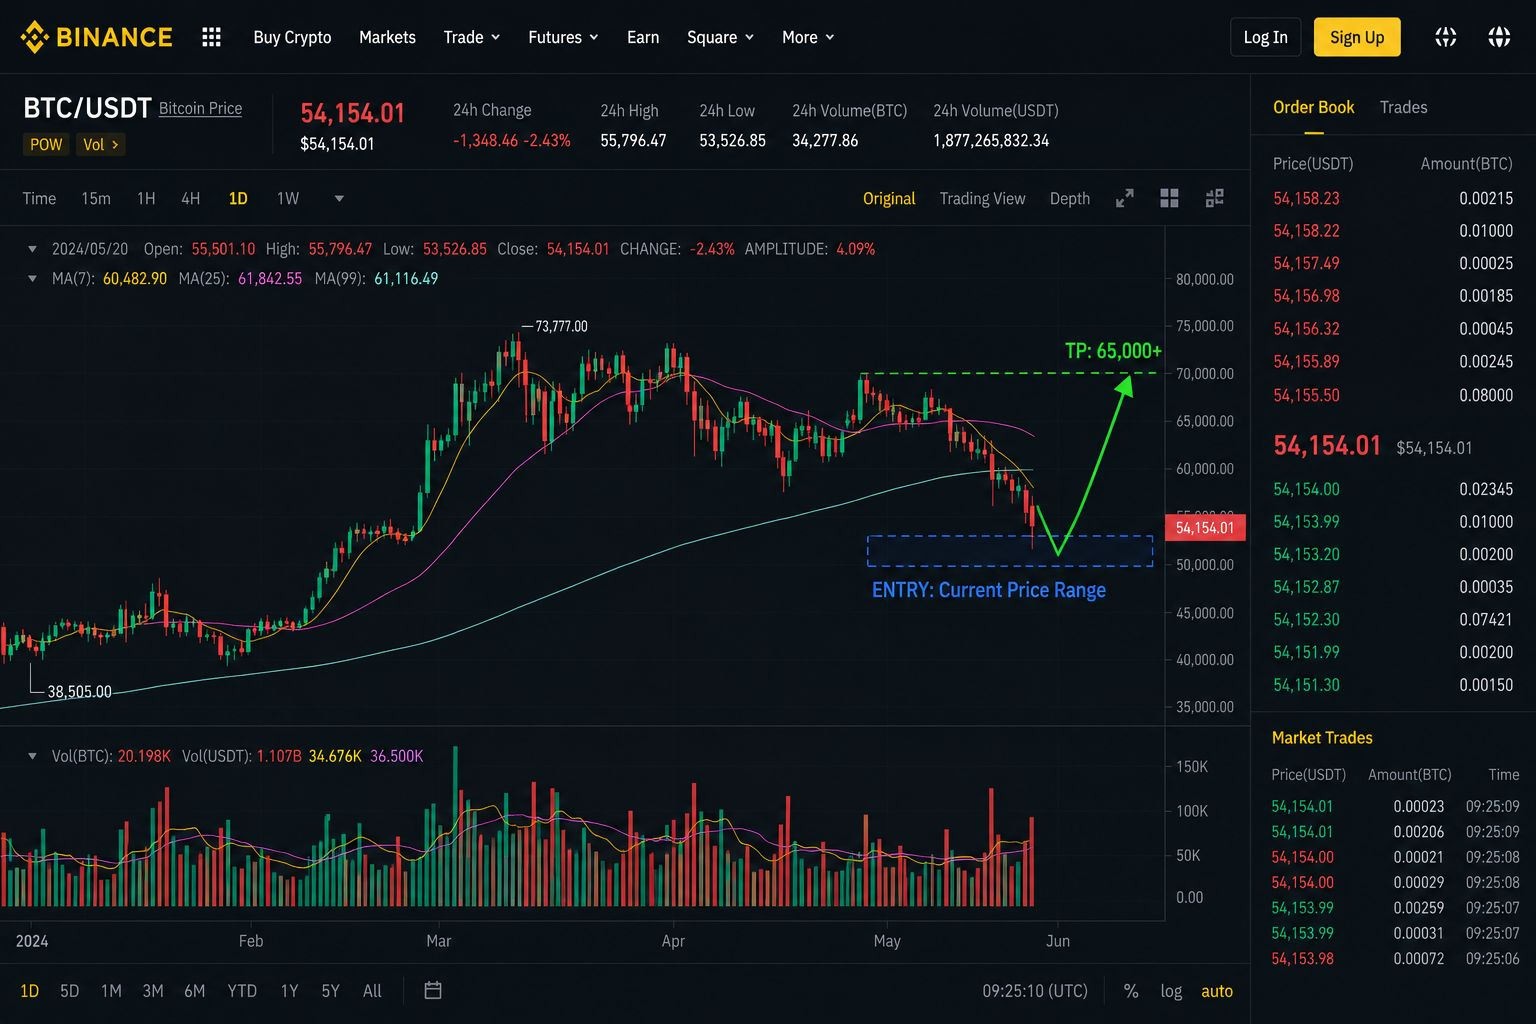
Task: Select the All range
Action: pos(372,991)
